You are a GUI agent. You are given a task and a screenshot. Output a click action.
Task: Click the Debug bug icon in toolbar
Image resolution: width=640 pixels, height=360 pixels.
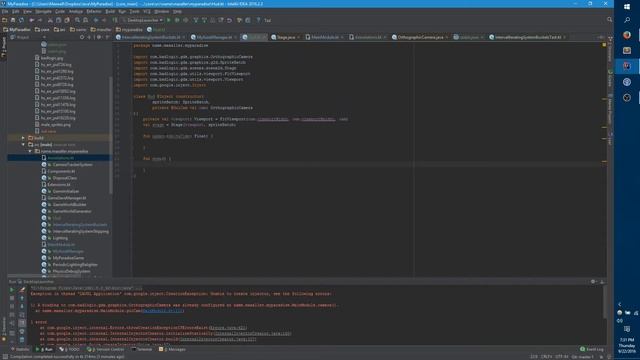(x=177, y=20)
